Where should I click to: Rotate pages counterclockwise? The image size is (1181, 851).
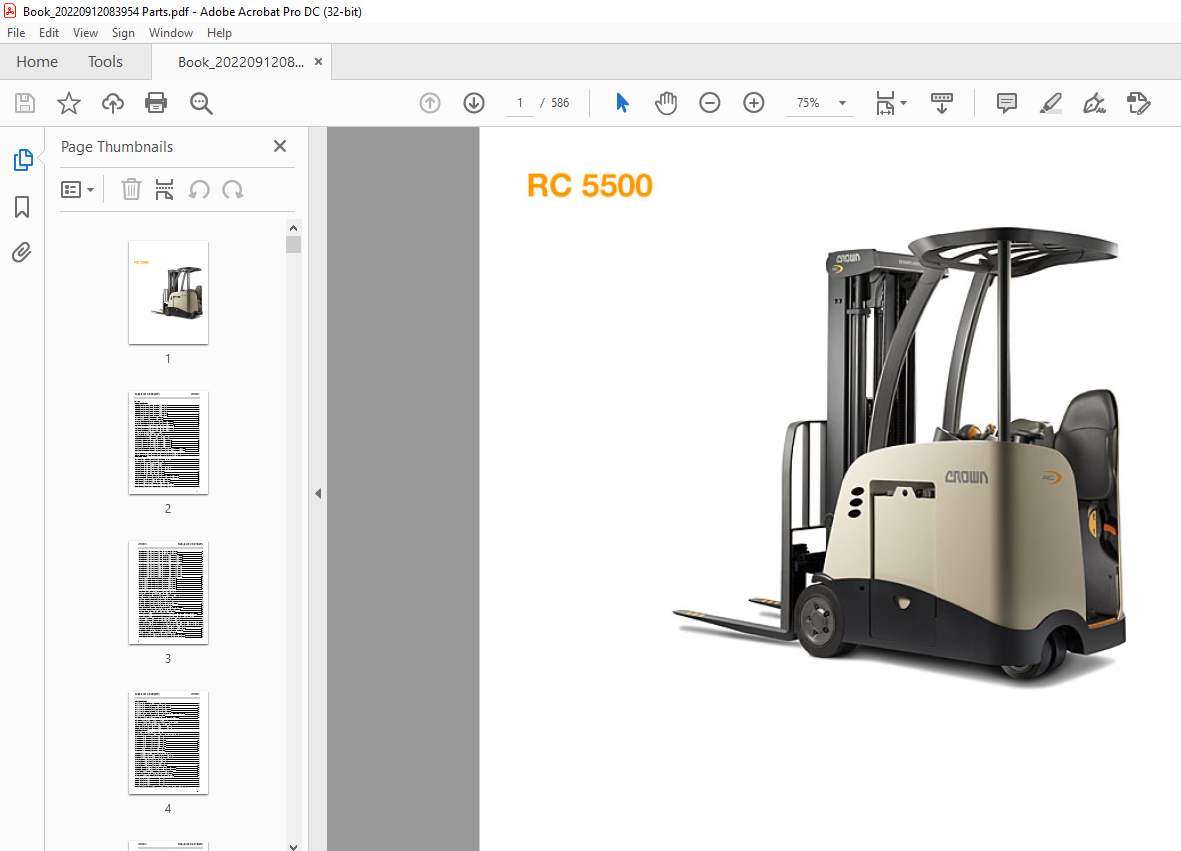[x=199, y=190]
